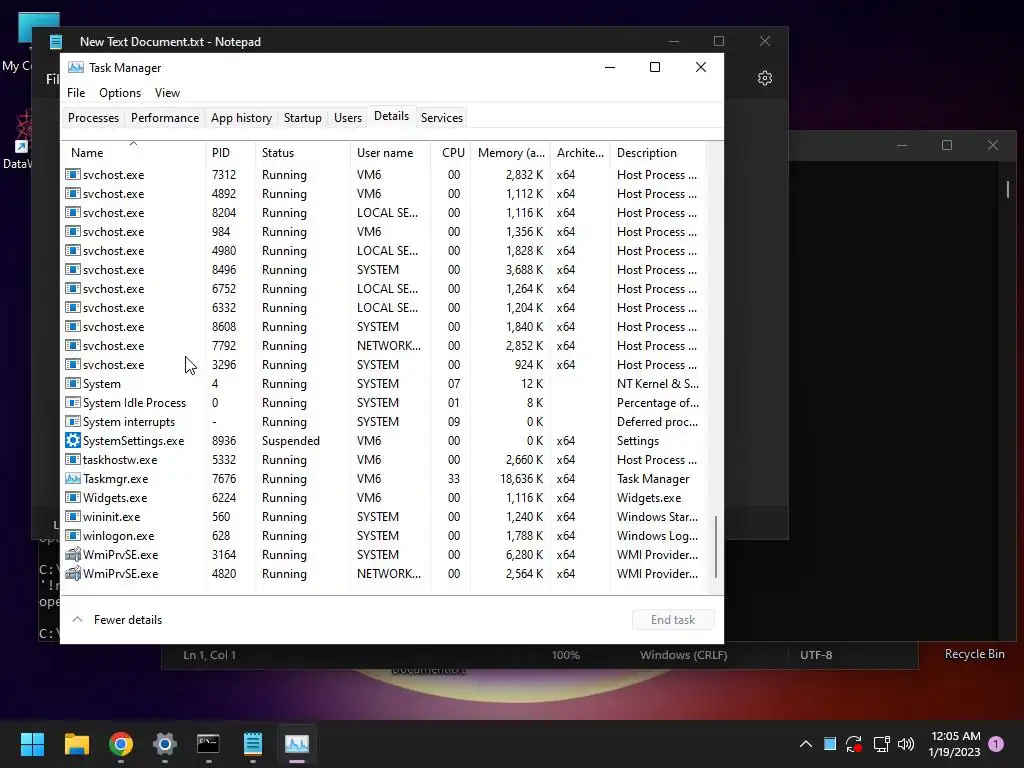
Task: Click the 18,636 K memory value
Action: [x=522, y=479]
